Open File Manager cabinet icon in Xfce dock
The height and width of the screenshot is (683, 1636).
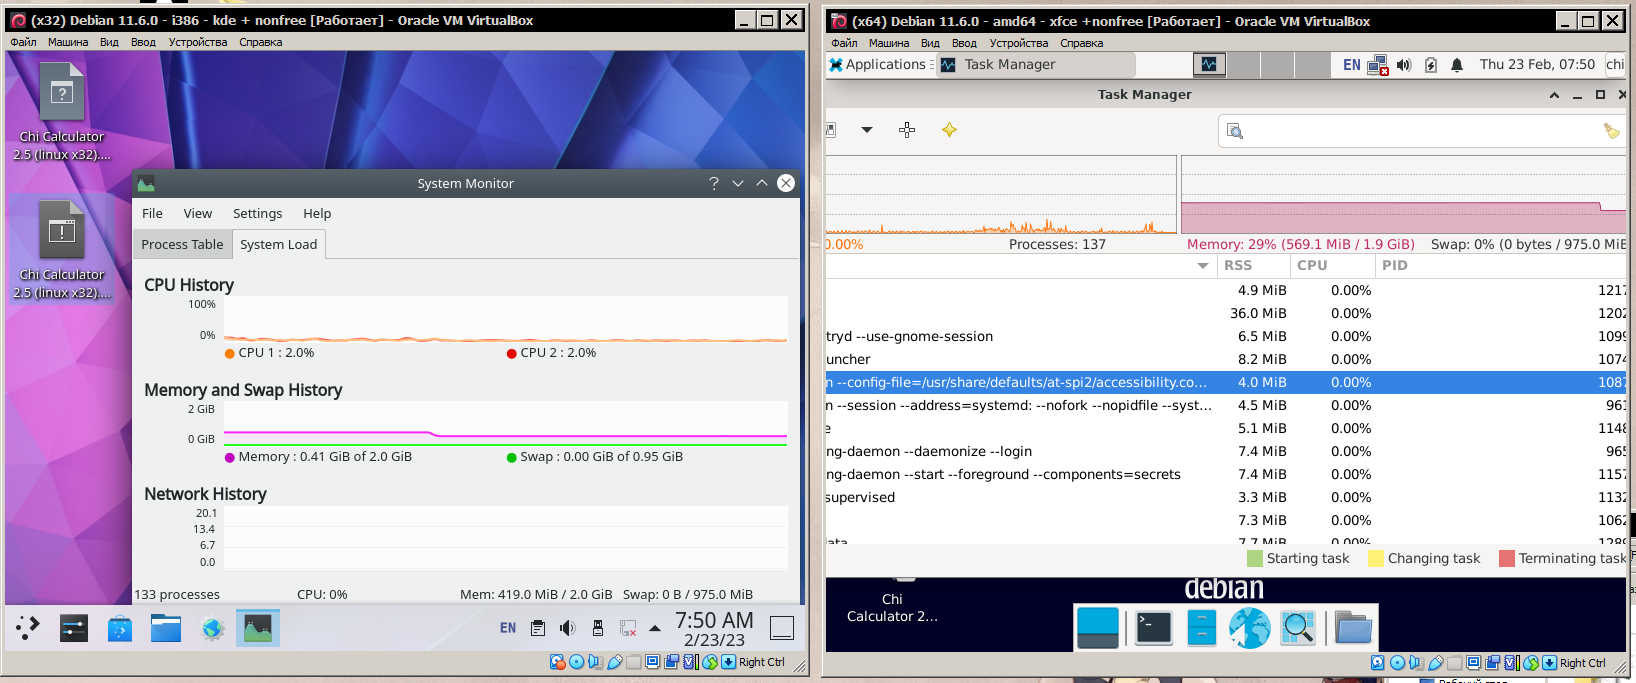pyautogui.click(x=1201, y=628)
